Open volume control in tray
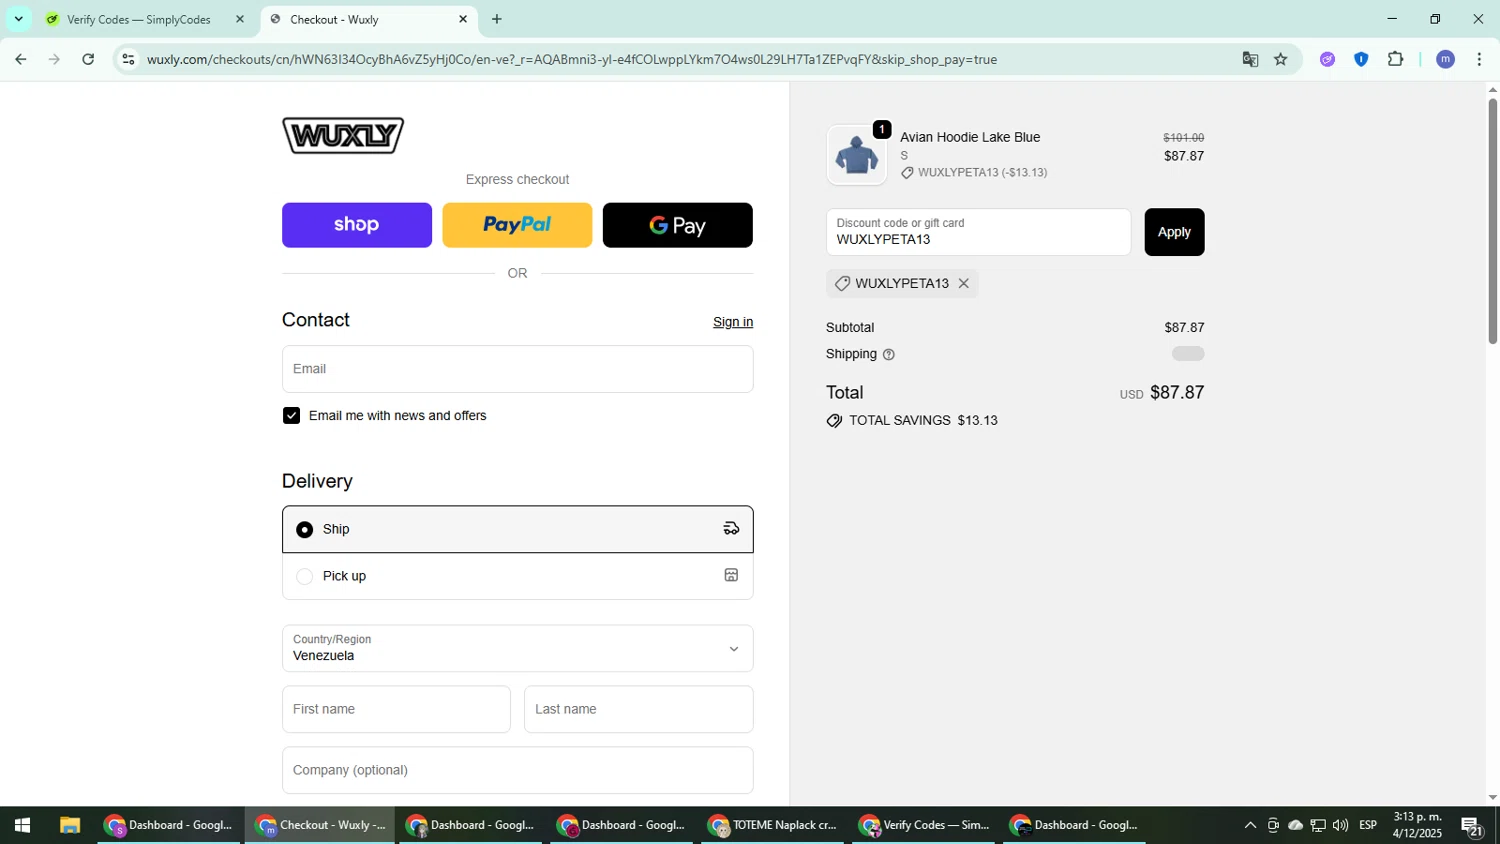Viewport: 1500px width, 844px height. [1340, 825]
